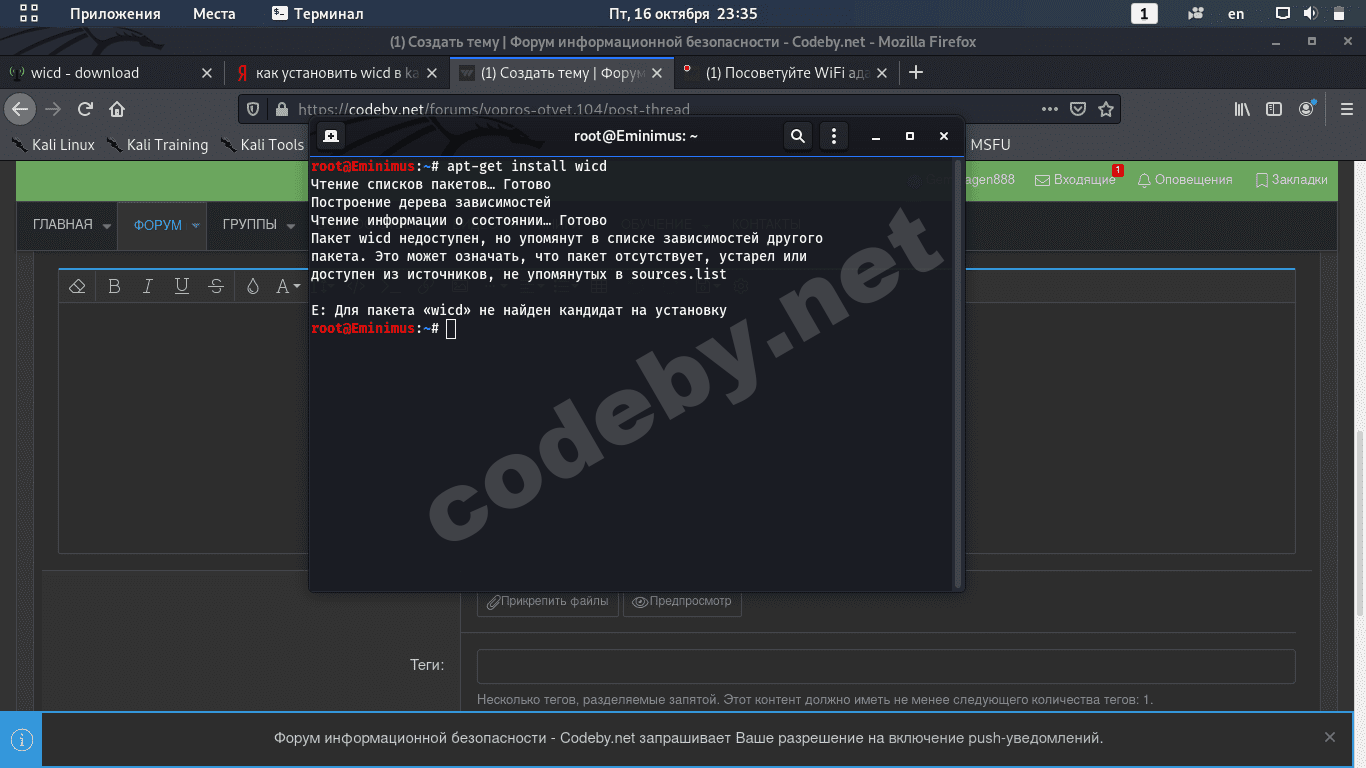
Task: Toggle underline formatting in the editor
Action: click(x=181, y=287)
